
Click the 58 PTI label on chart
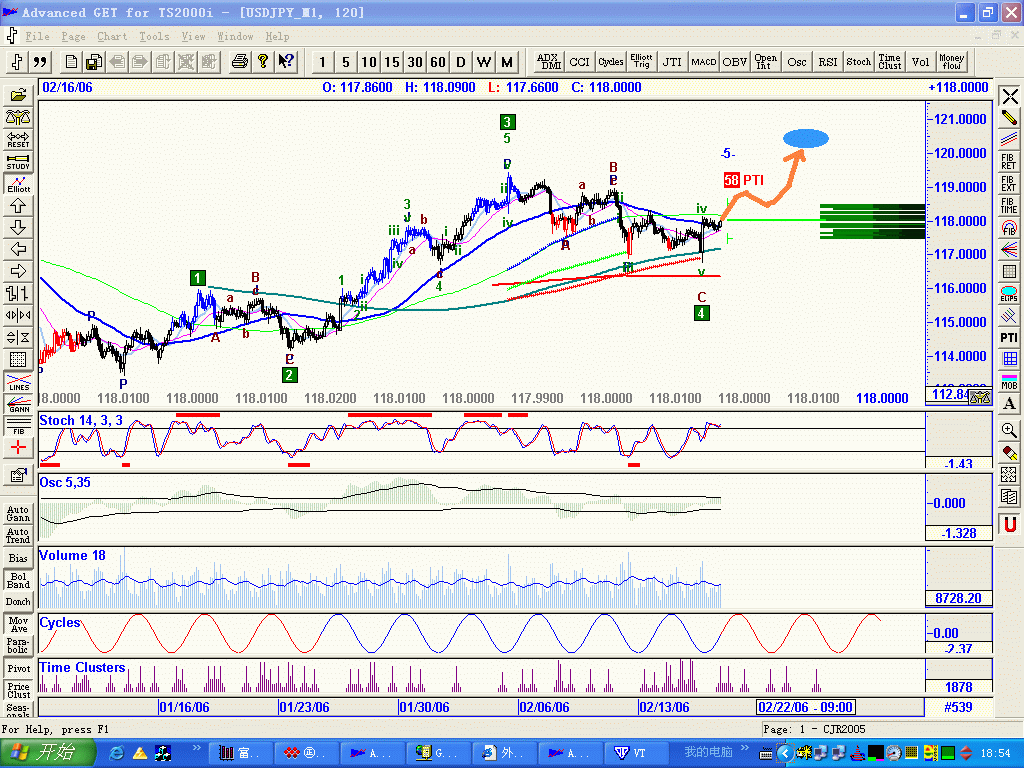click(x=744, y=180)
